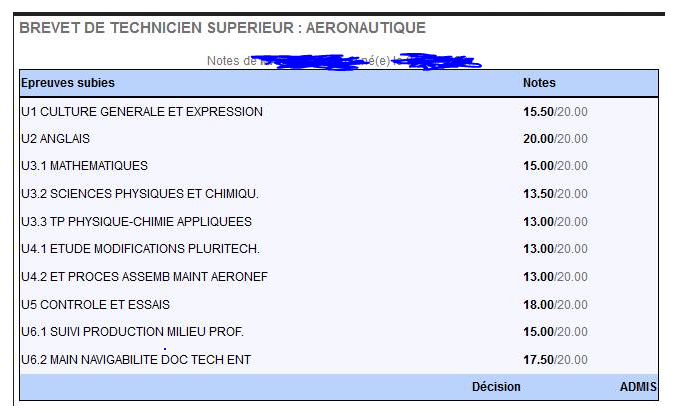
Task: Click U3.2 SCIENCES PHYSIQUES ET CHIMIQU. entry
Action: coord(140,193)
